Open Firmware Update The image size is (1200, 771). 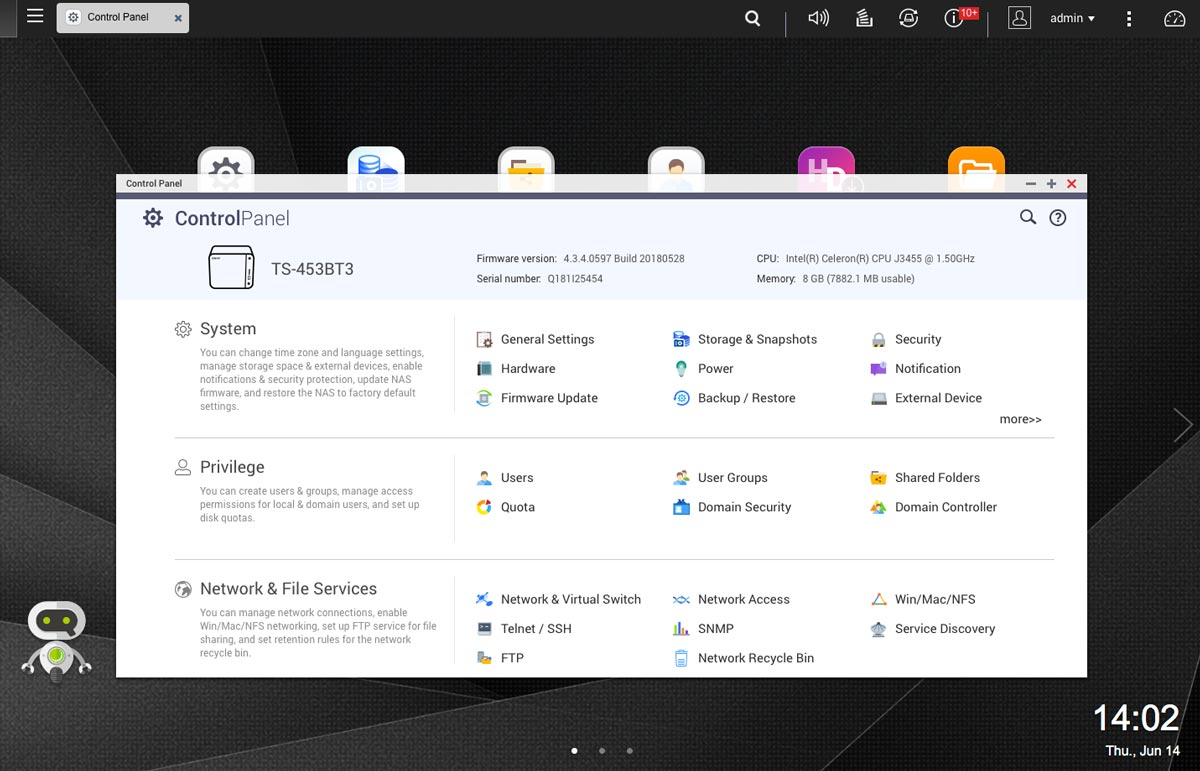click(537, 398)
